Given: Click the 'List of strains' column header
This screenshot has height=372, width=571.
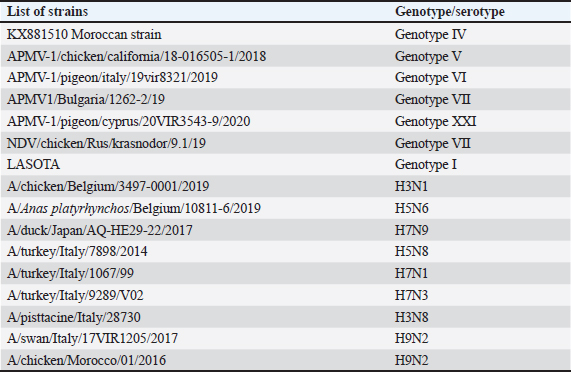Looking at the screenshot, I should pyautogui.click(x=47, y=12).
